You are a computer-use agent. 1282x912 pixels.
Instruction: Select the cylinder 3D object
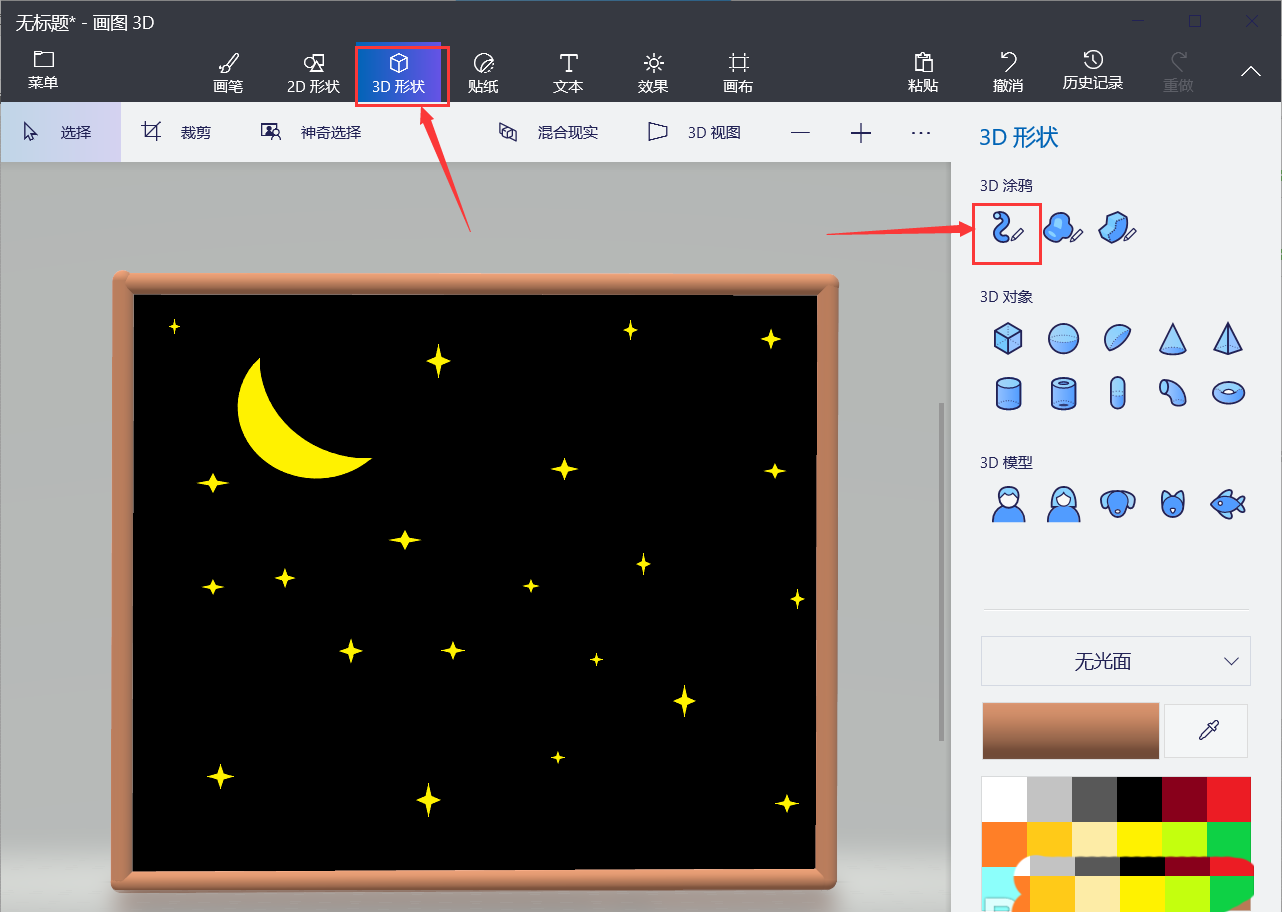pos(1008,393)
